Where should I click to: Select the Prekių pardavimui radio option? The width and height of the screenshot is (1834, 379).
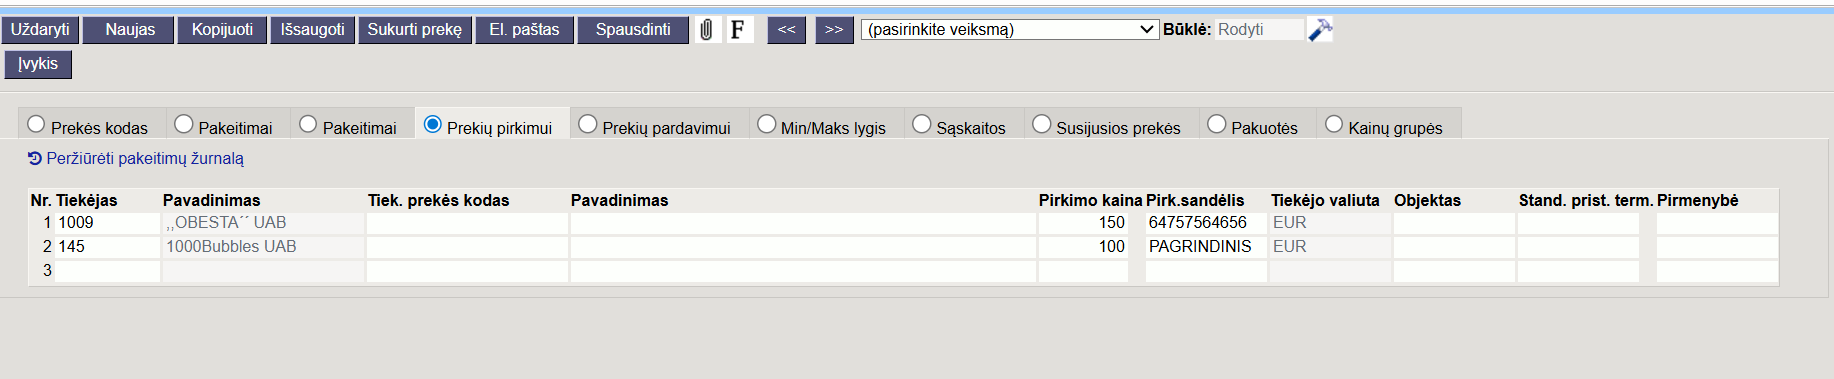[588, 124]
